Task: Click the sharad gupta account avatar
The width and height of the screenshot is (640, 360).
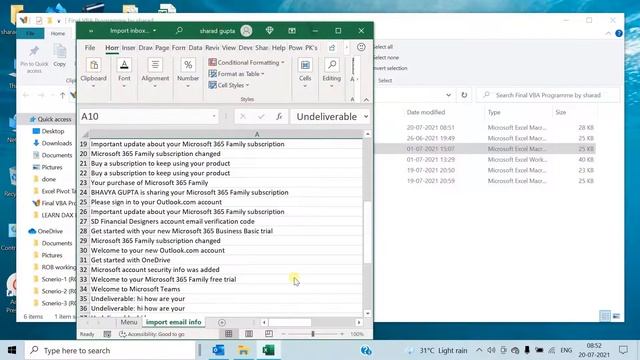Action: [246, 31]
